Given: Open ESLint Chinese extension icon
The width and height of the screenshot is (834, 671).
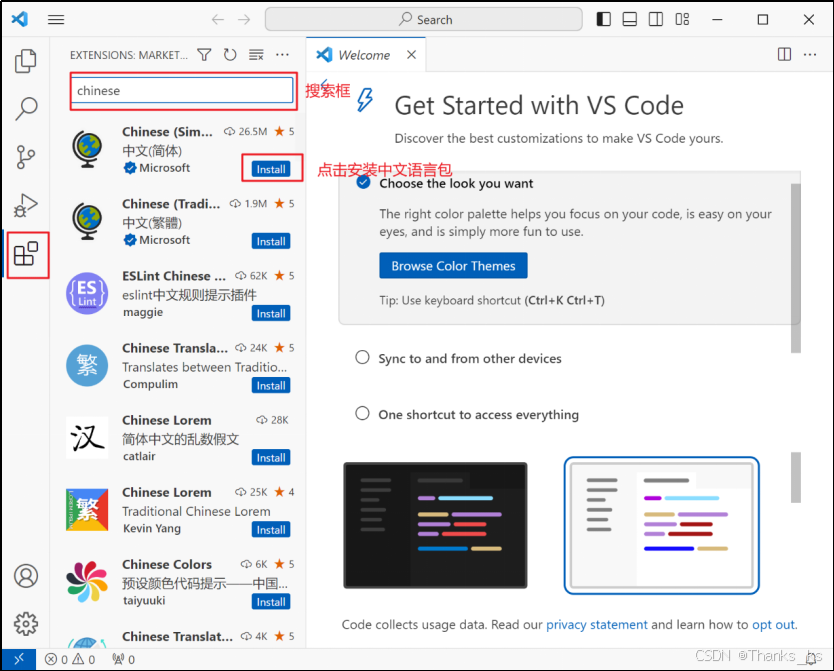Looking at the screenshot, I should click(87, 293).
